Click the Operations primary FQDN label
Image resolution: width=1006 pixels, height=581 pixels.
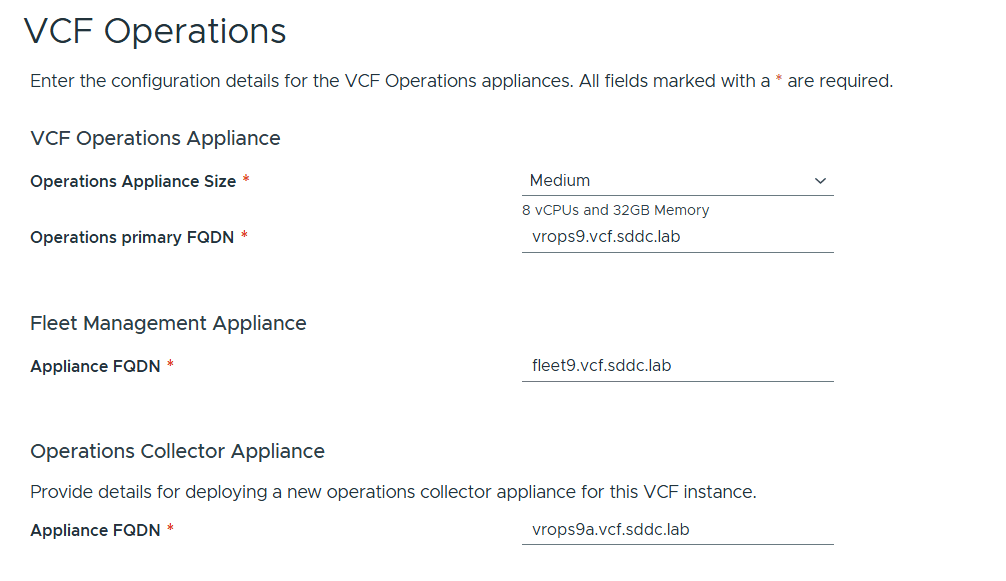132,237
